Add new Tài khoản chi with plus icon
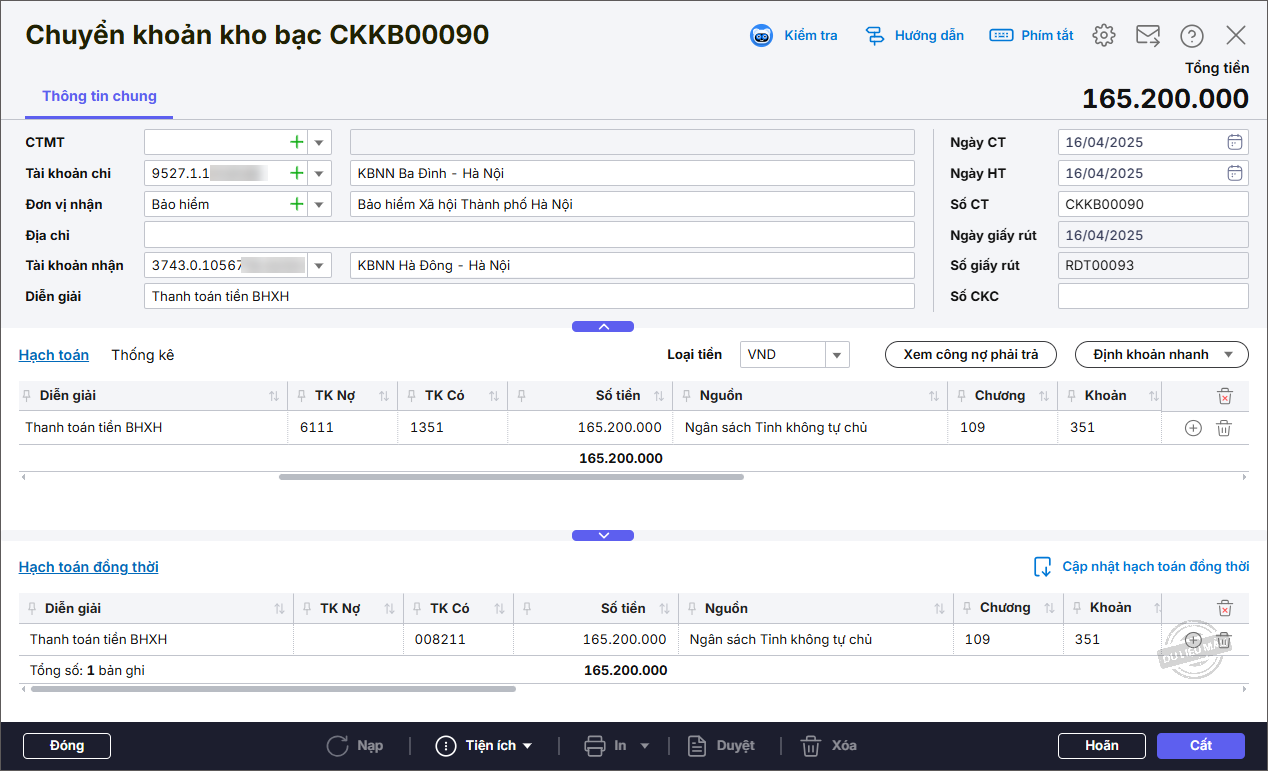This screenshot has height=771, width=1268. tap(296, 173)
